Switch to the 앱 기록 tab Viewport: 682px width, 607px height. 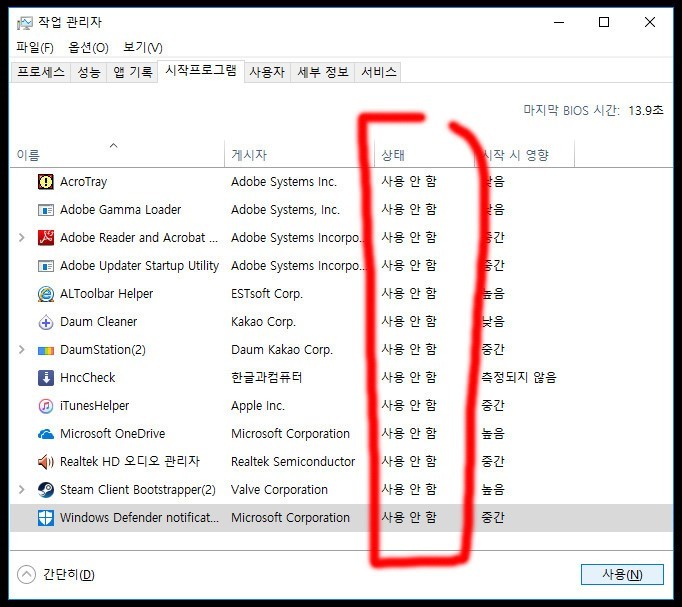132,72
